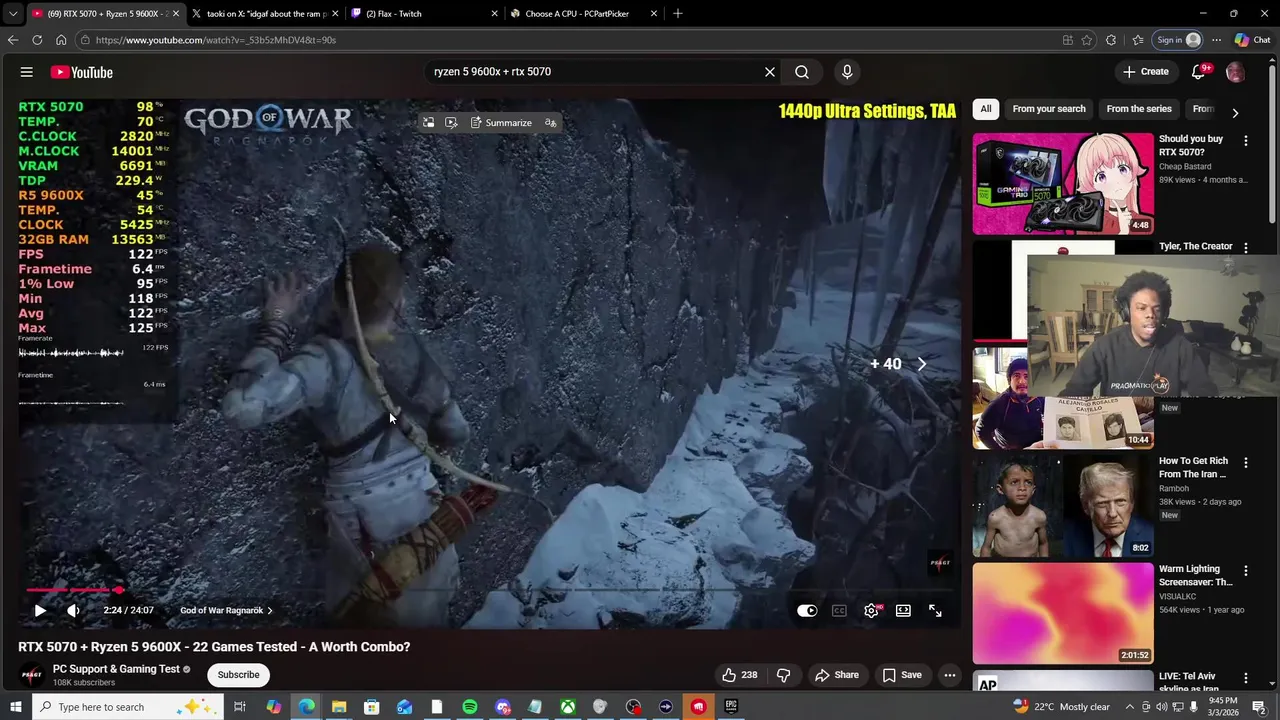Switch to the Flax - Twitch tab
The image size is (1280, 720).
(423, 14)
